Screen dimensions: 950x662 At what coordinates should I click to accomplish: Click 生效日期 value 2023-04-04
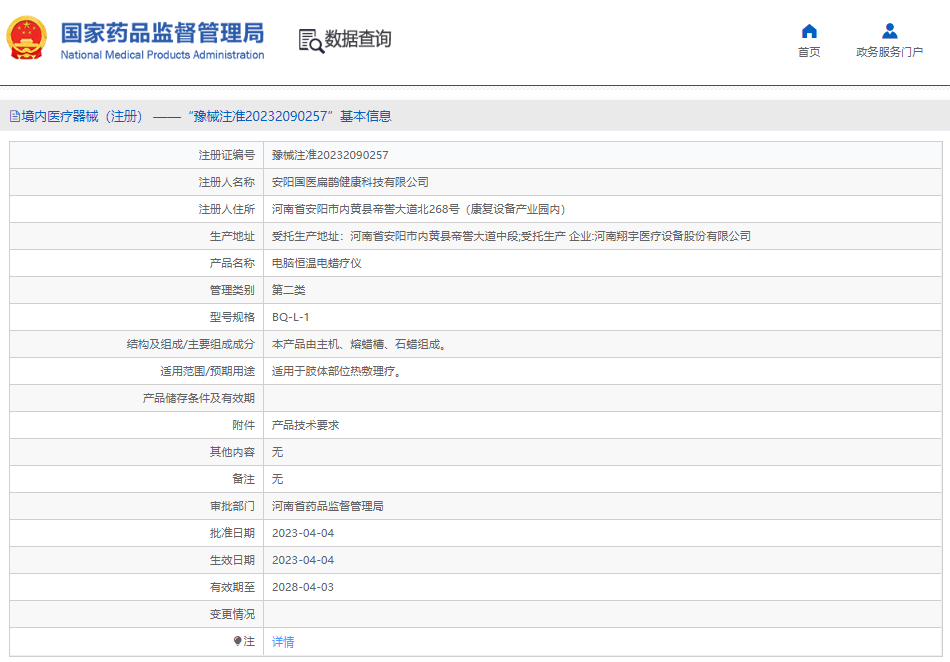pyautogui.click(x=303, y=560)
